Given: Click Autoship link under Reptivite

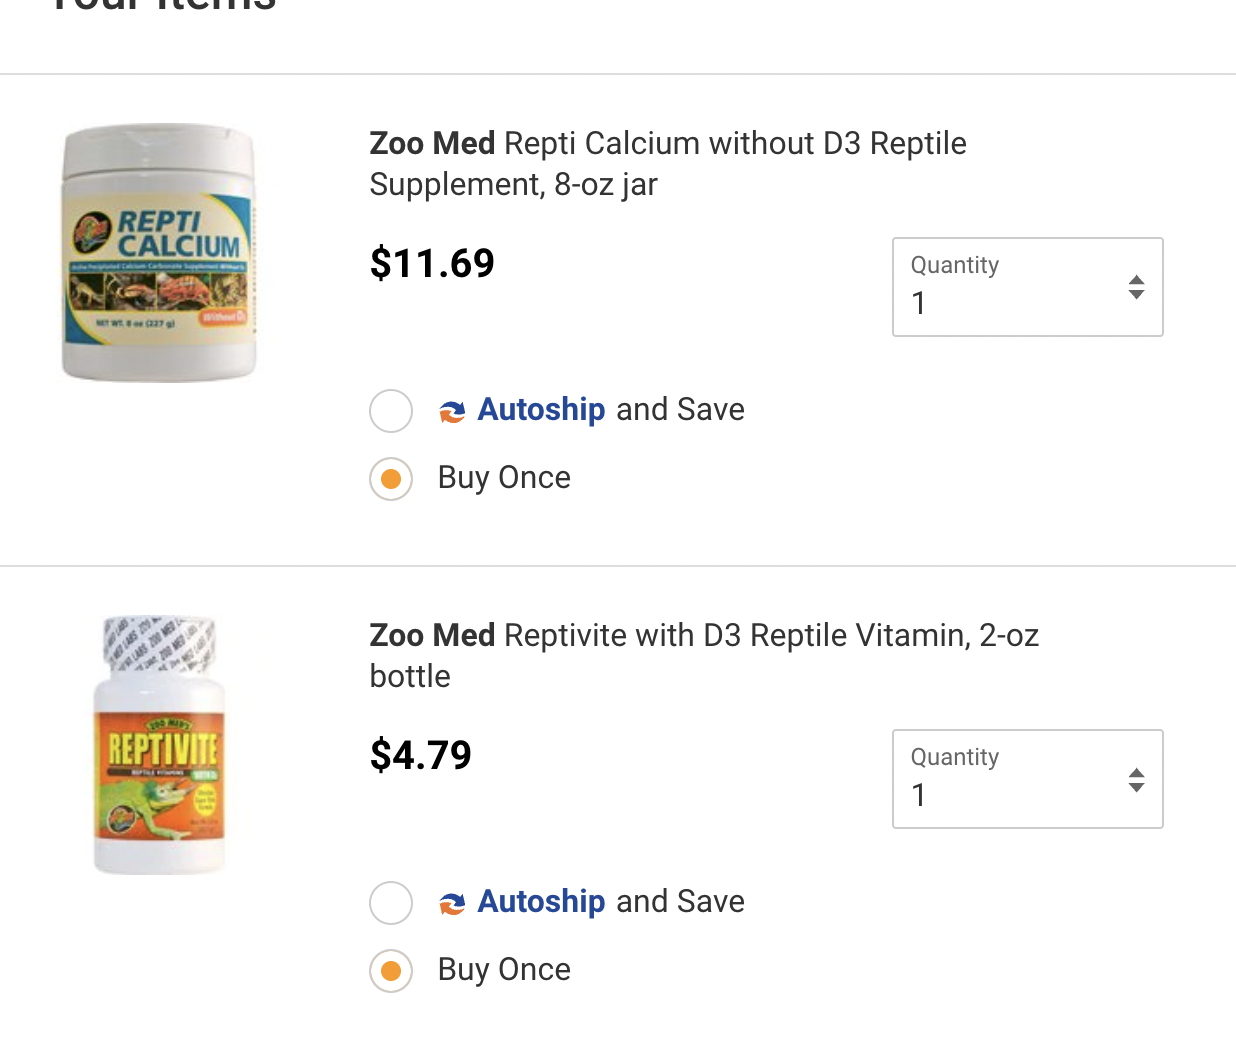Looking at the screenshot, I should pos(541,902).
